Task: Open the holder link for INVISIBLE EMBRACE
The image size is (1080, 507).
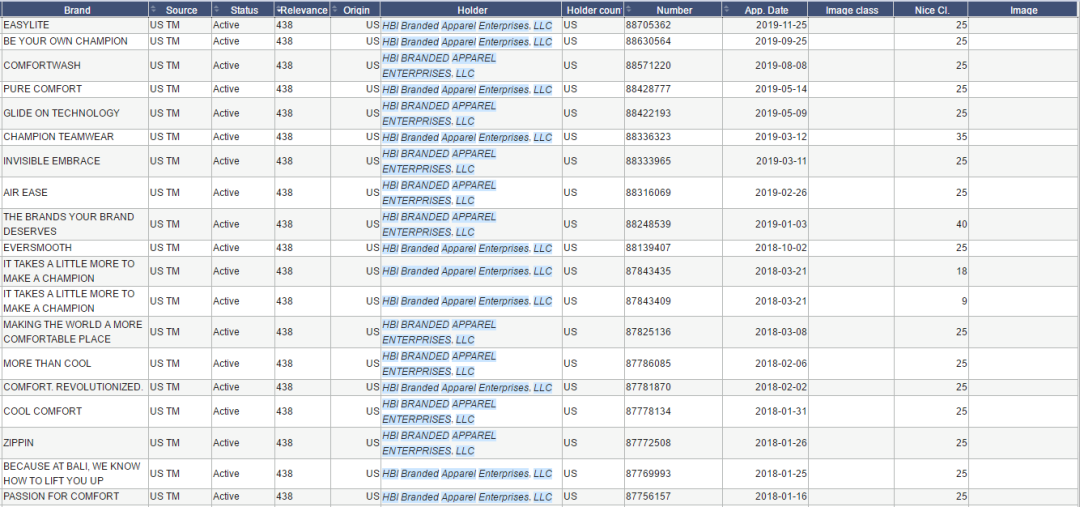Action: [439, 161]
